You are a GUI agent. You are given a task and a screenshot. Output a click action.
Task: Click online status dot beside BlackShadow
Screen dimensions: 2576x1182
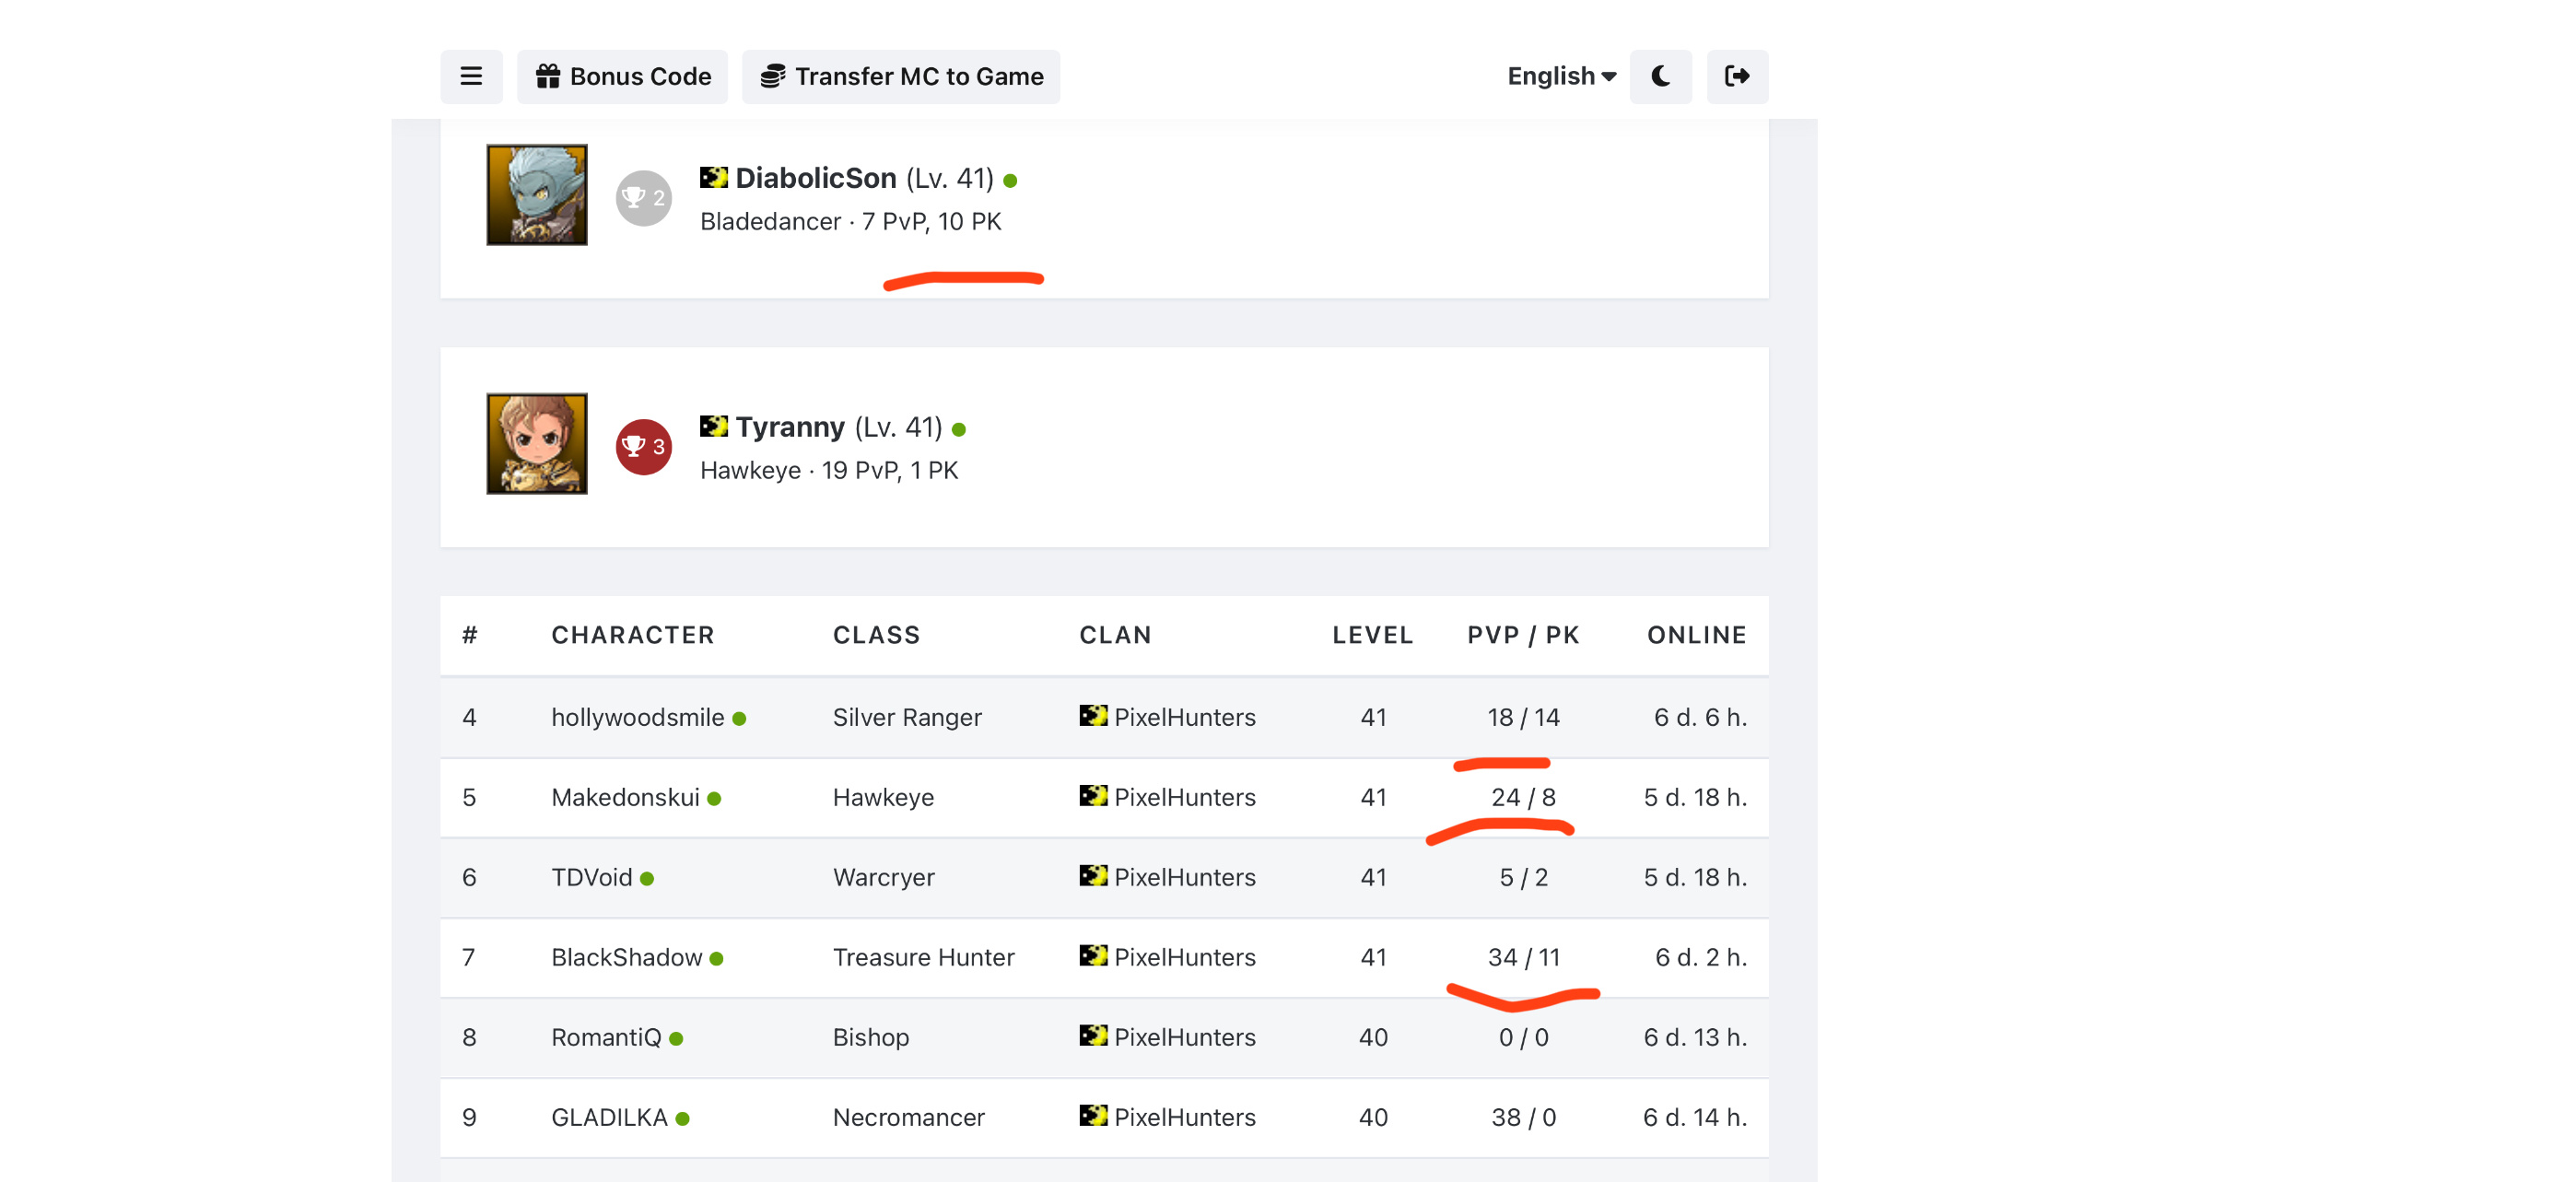point(716,959)
